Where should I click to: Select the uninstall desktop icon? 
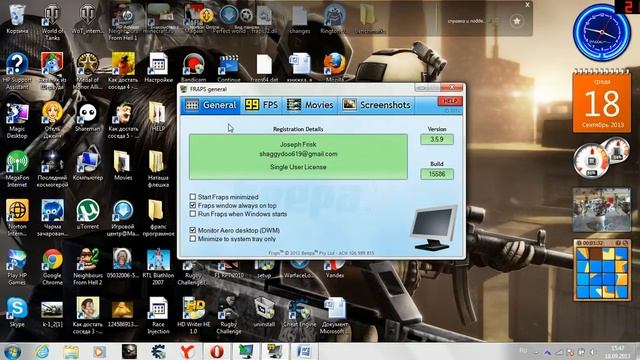click(x=264, y=313)
